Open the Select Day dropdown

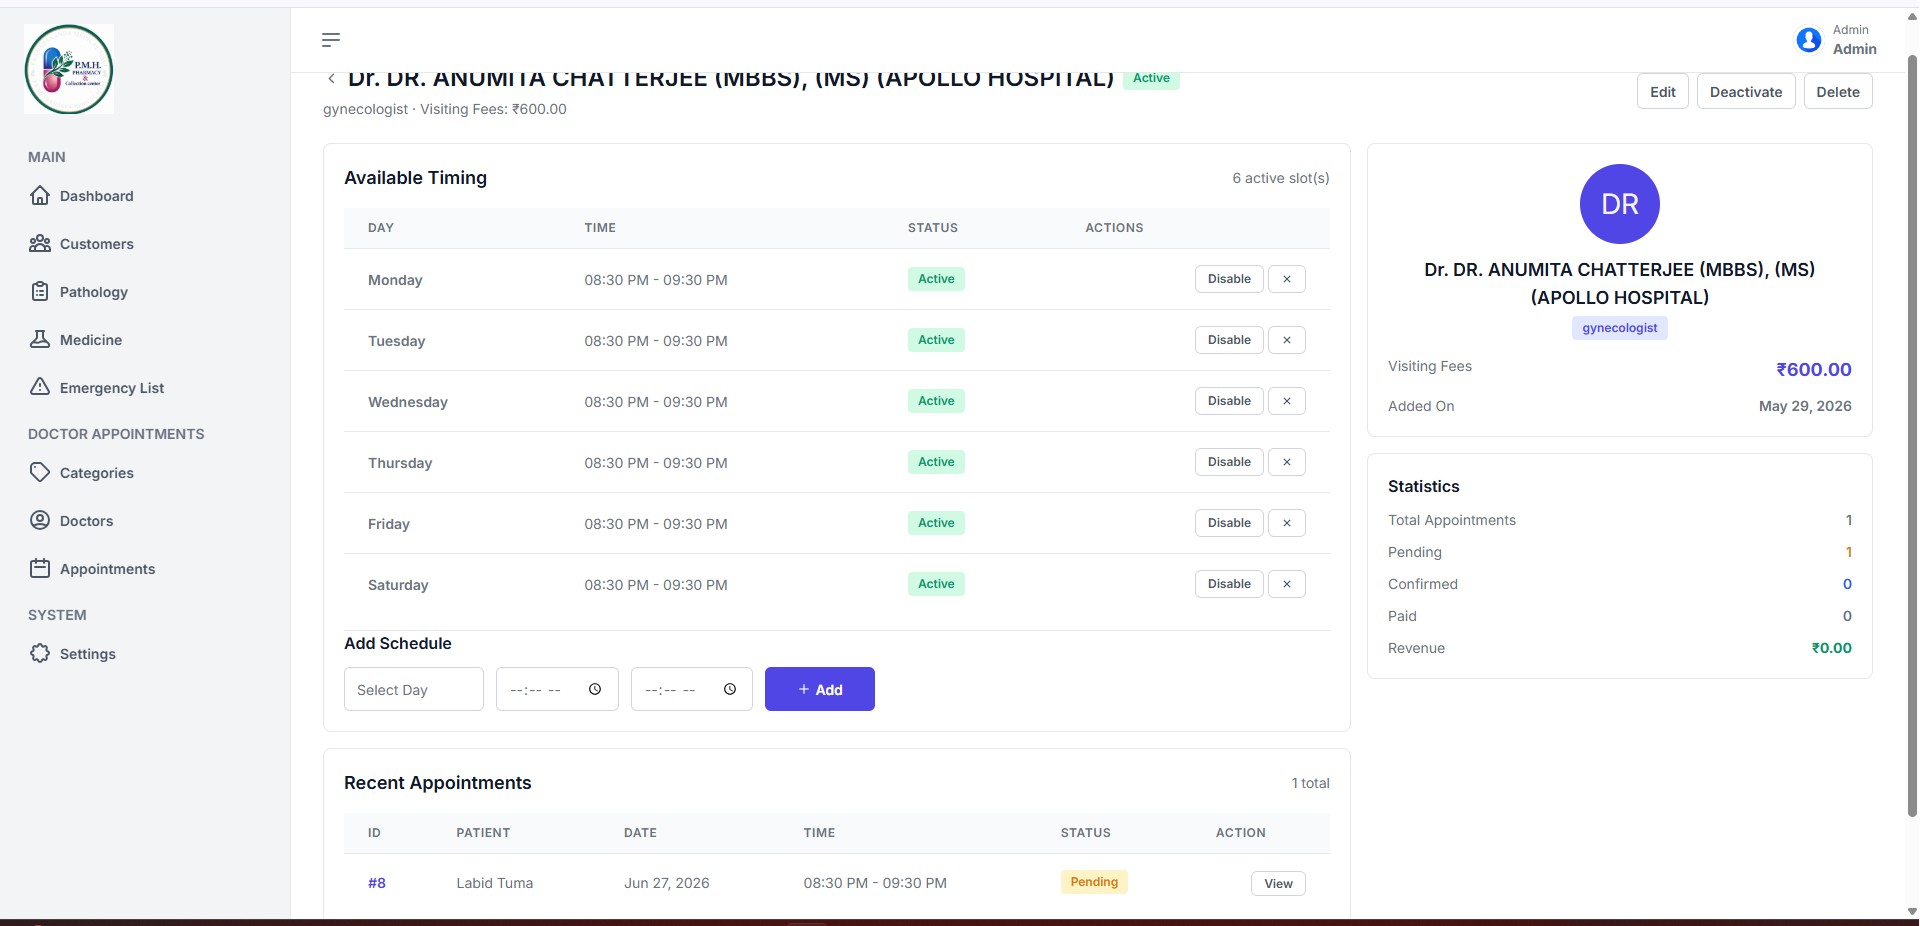pos(414,689)
